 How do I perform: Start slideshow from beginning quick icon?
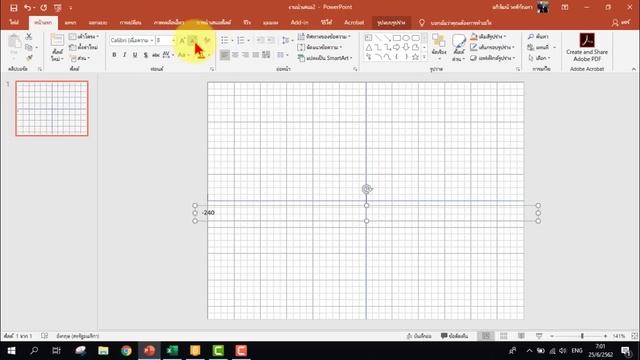[x=58, y=8]
